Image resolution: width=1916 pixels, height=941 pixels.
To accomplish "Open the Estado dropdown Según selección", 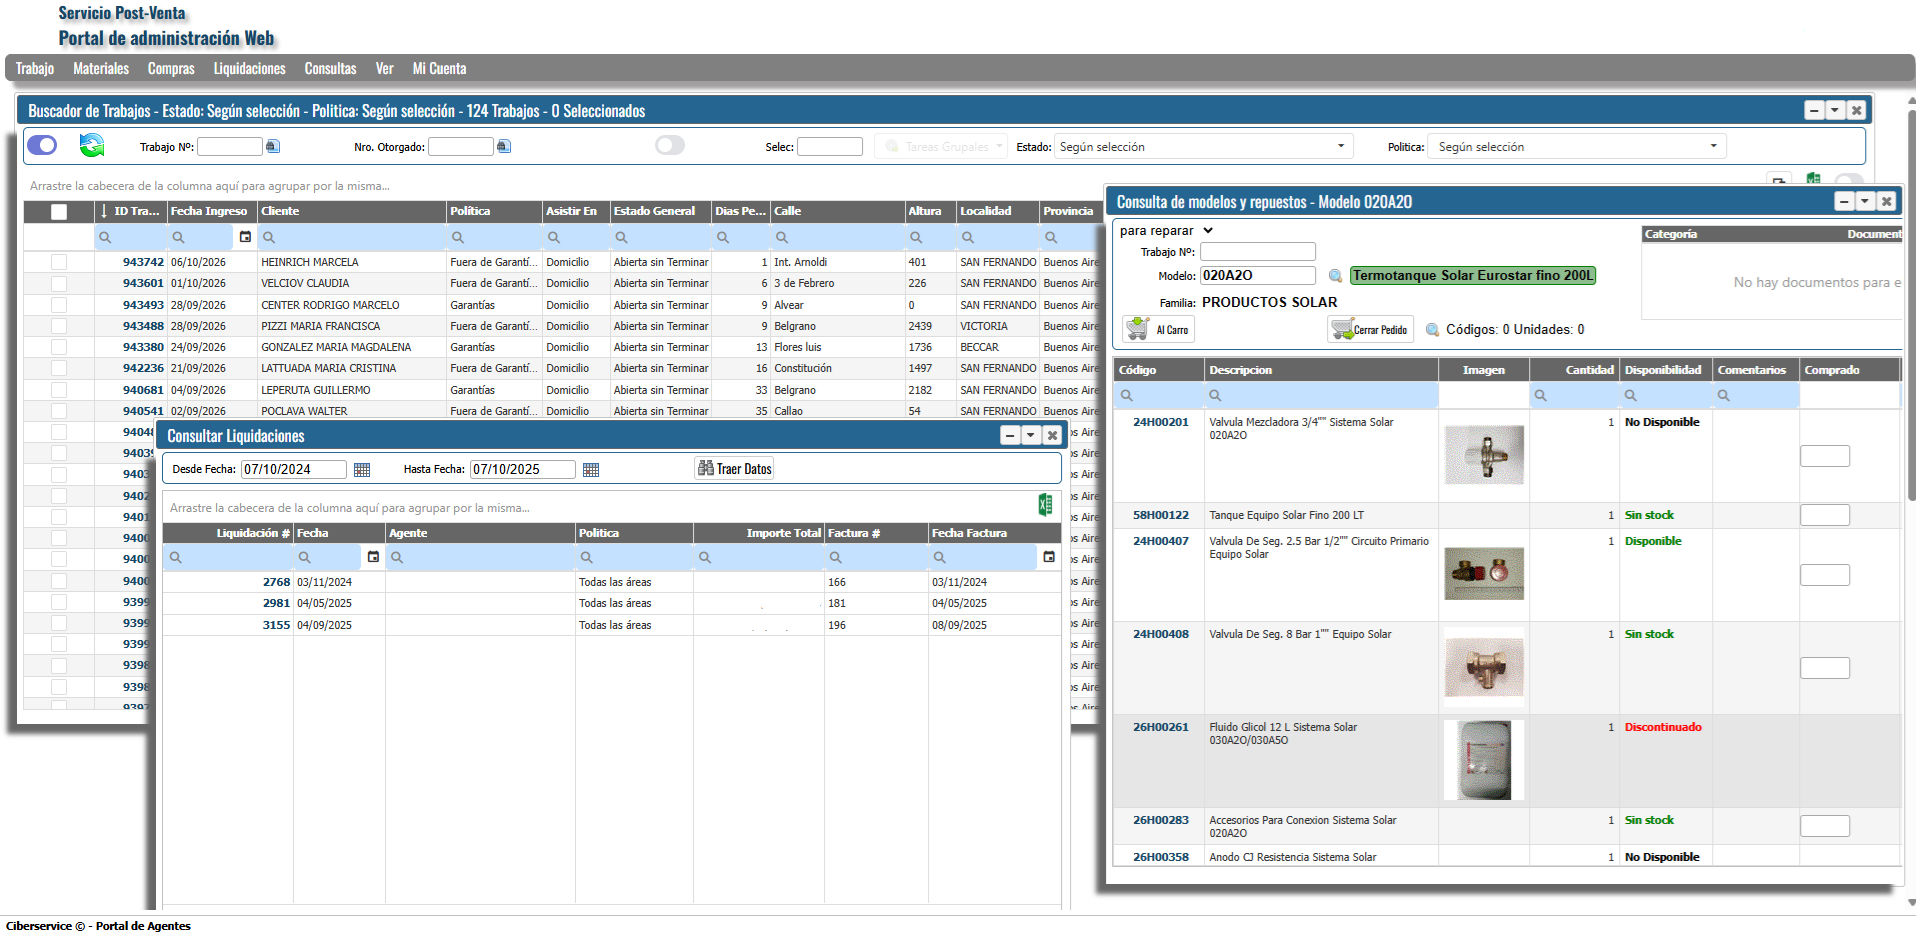I will [x=1203, y=147].
